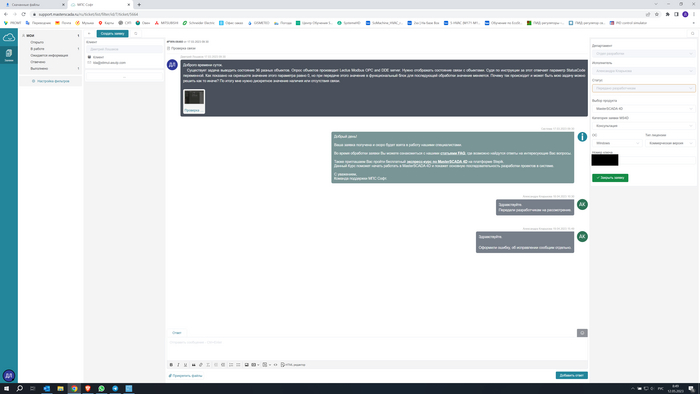
Task: Open the FAQ articles link in system message
Action: click(453, 153)
